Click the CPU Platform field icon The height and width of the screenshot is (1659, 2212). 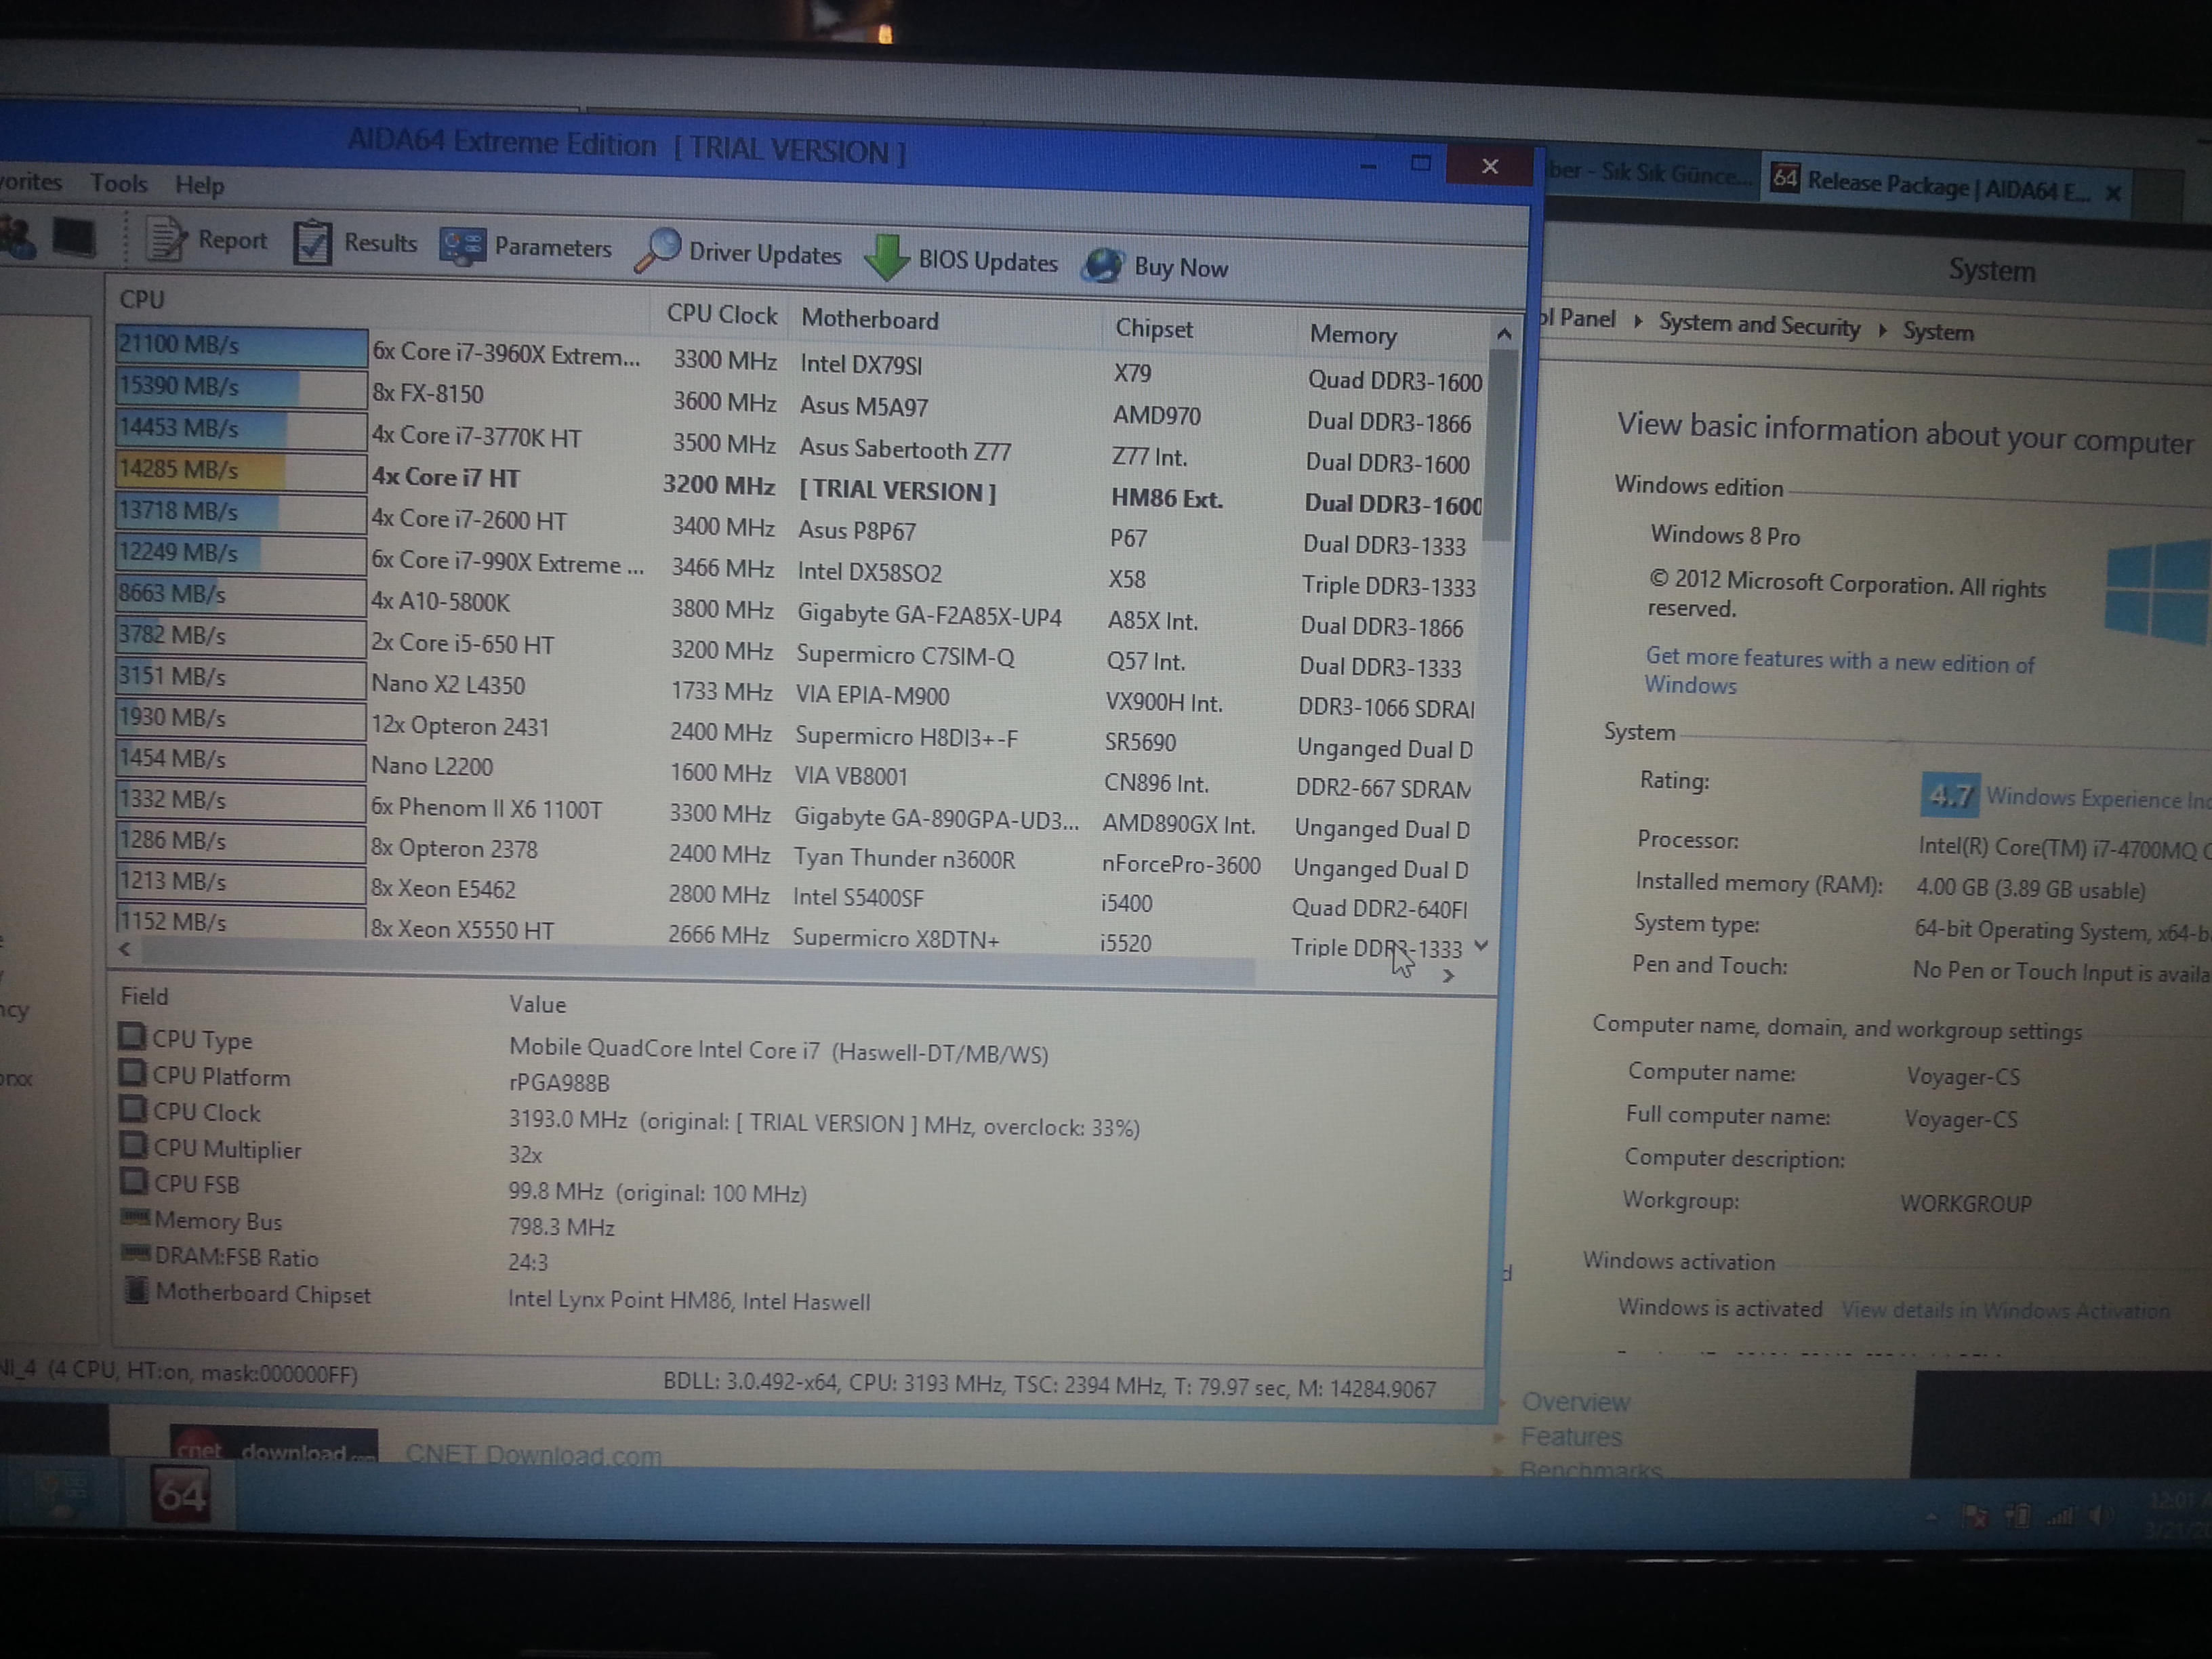click(x=131, y=1073)
